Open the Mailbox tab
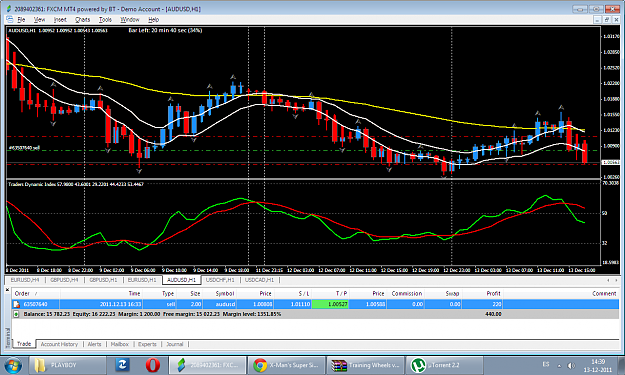 [x=120, y=344]
